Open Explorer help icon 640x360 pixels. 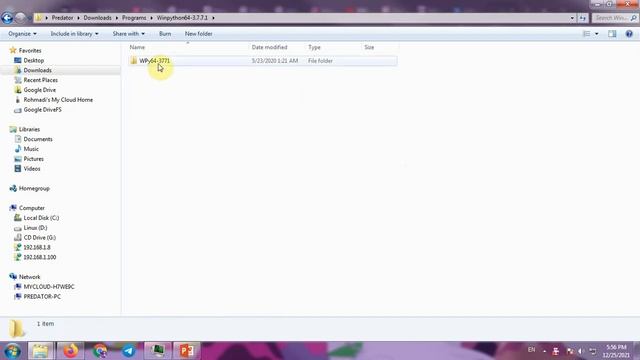pyautogui.click(x=629, y=34)
